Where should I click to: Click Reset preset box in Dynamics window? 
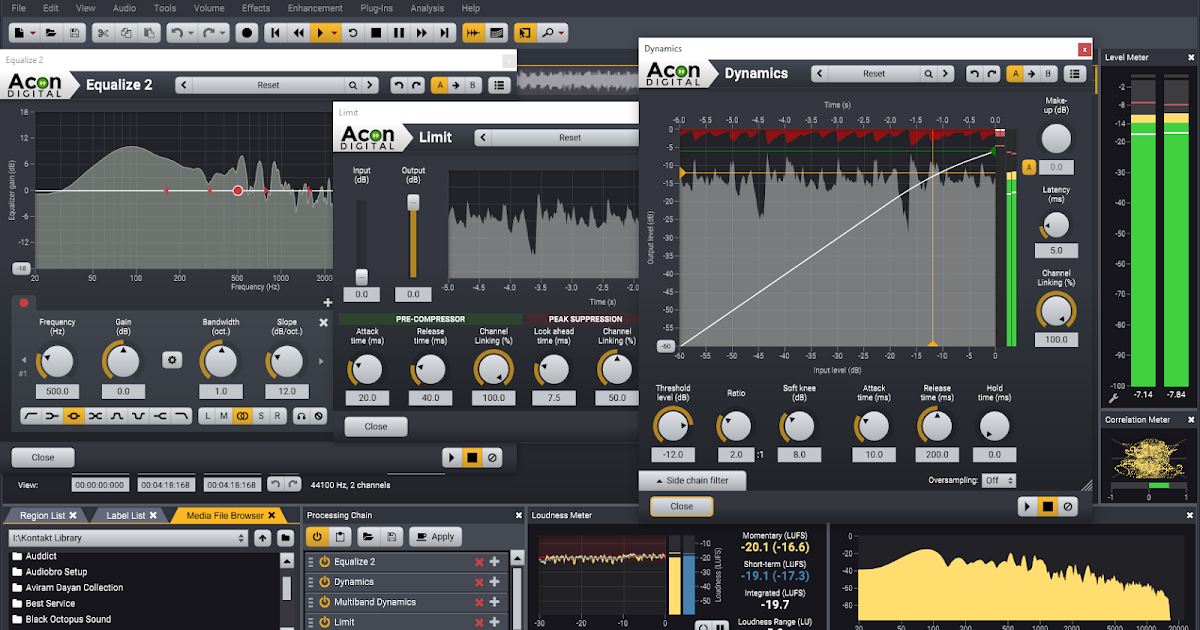[x=875, y=73]
